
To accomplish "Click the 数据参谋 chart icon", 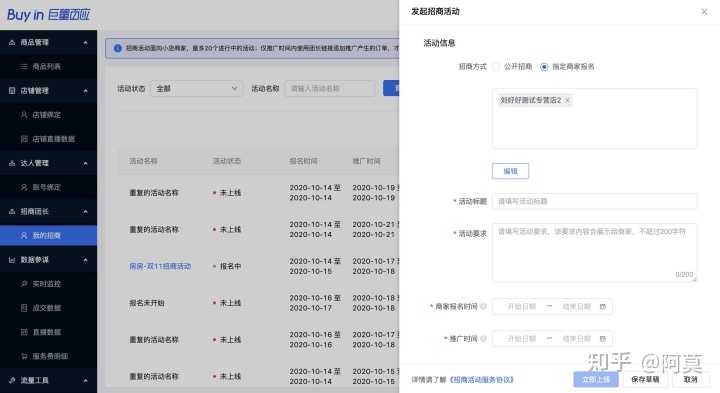I will click(12, 260).
